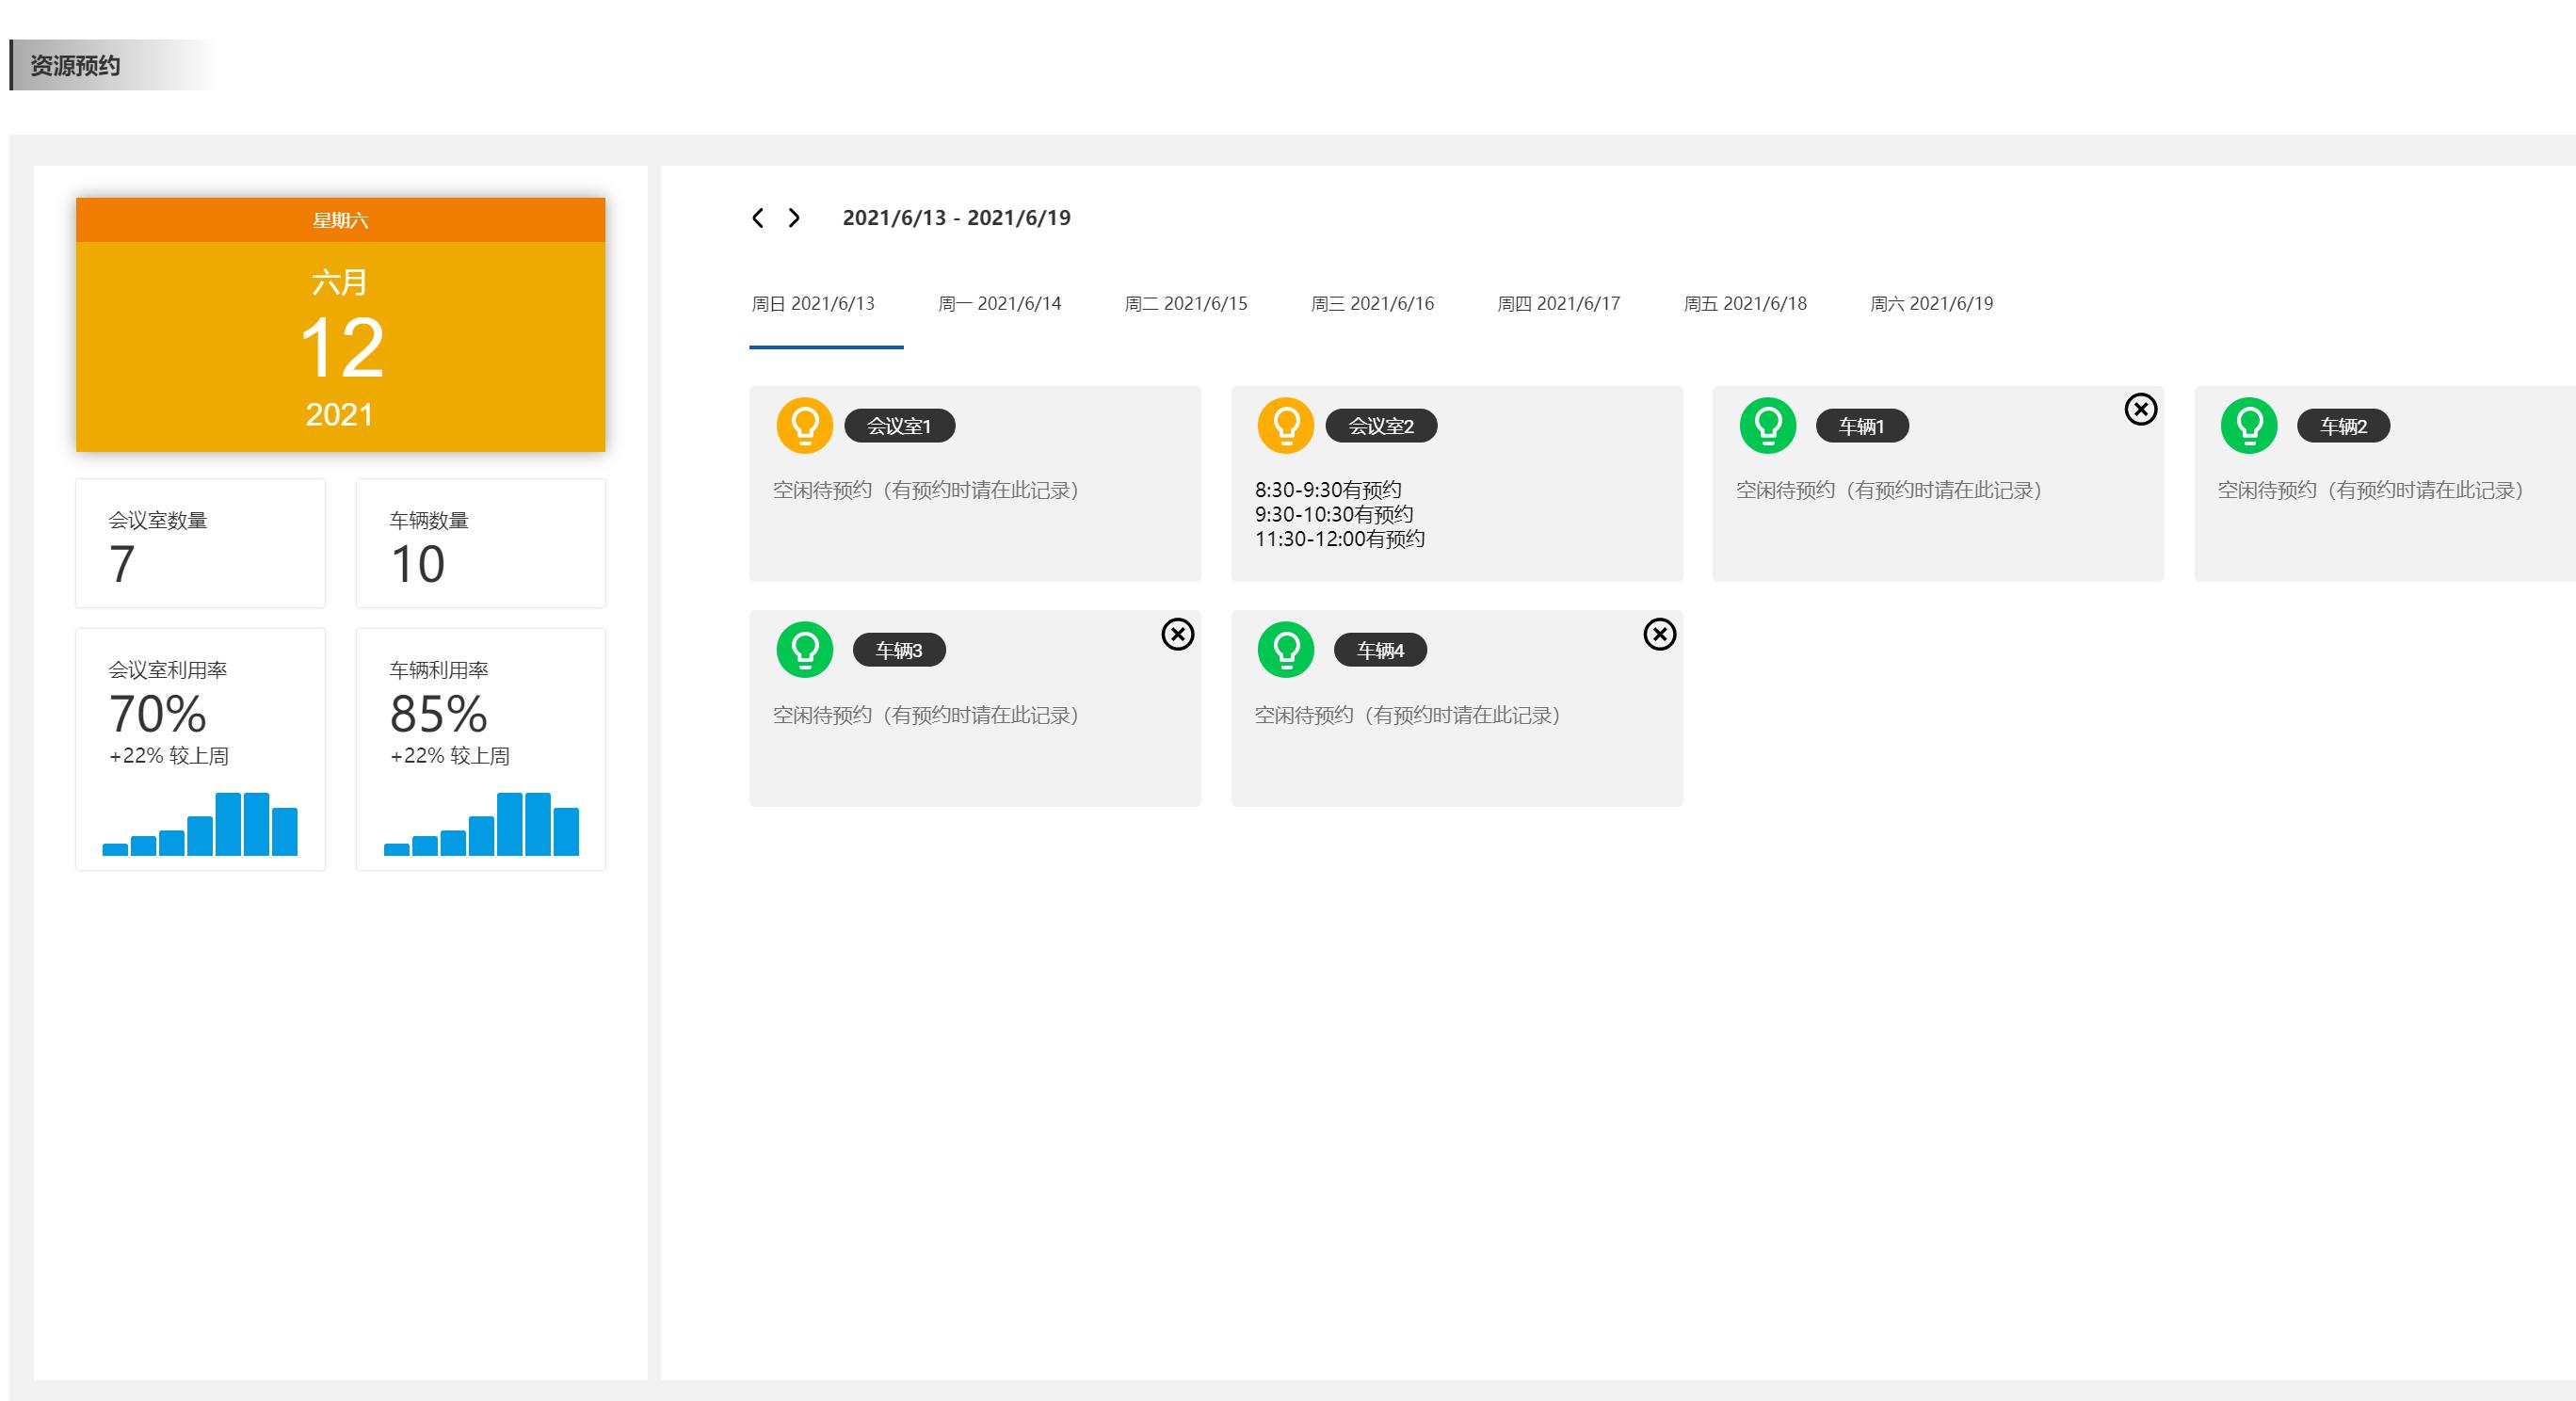Click the orange bulb icon for 会议室1

coord(805,426)
